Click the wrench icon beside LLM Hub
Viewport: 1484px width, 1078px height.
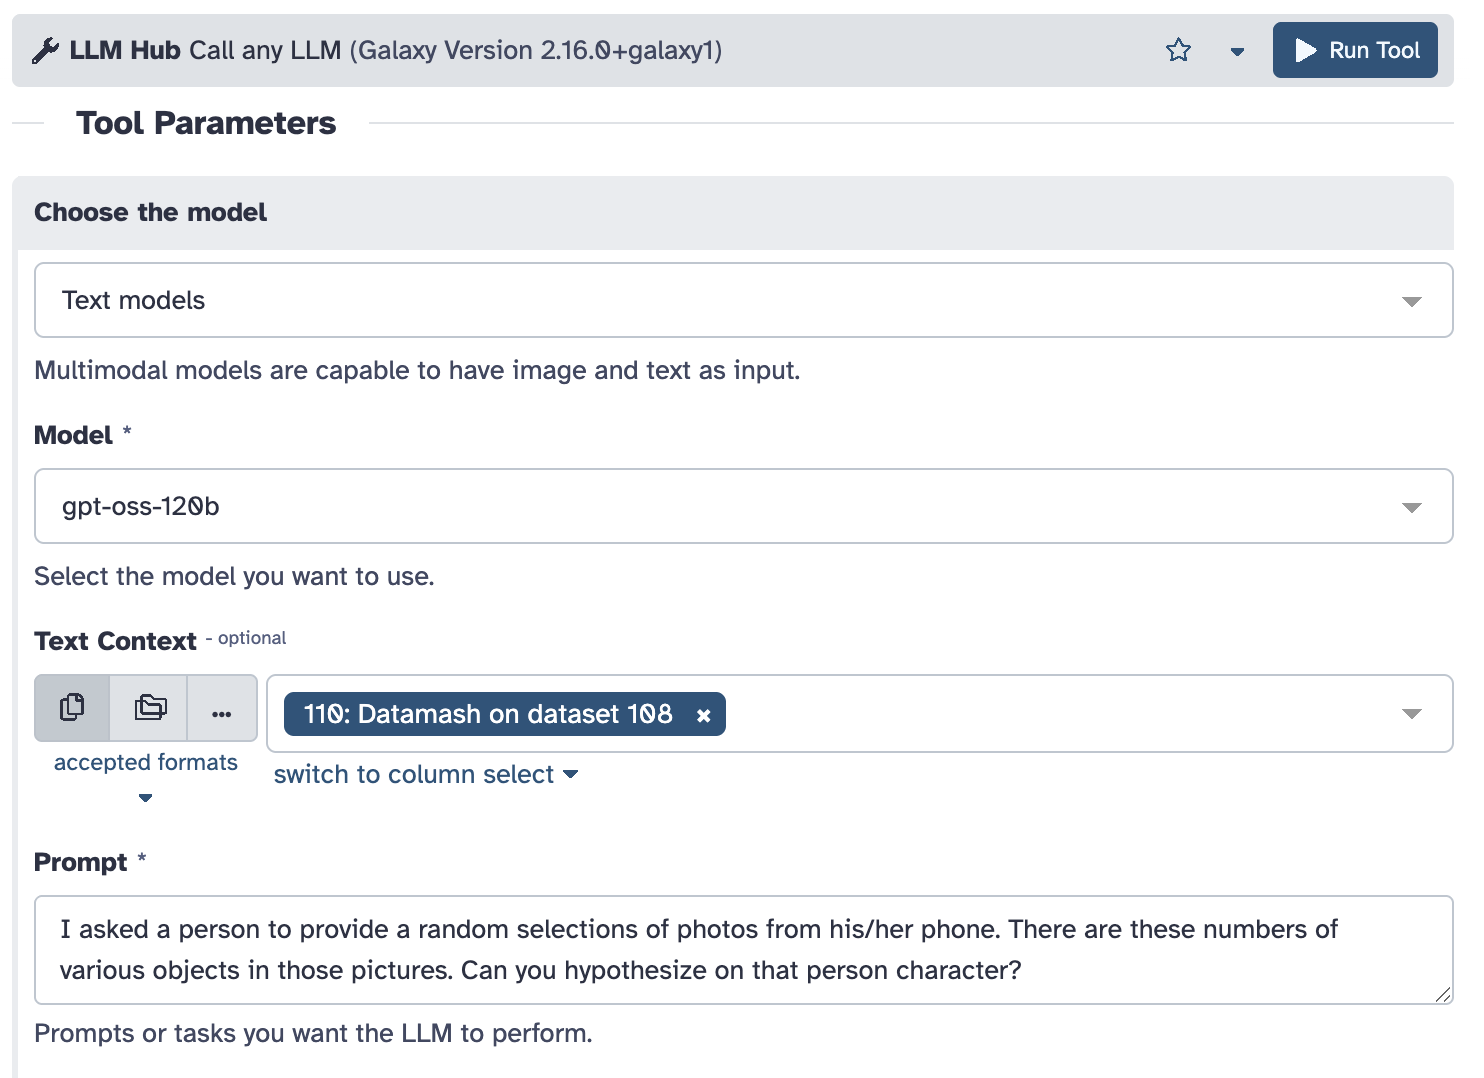45,50
